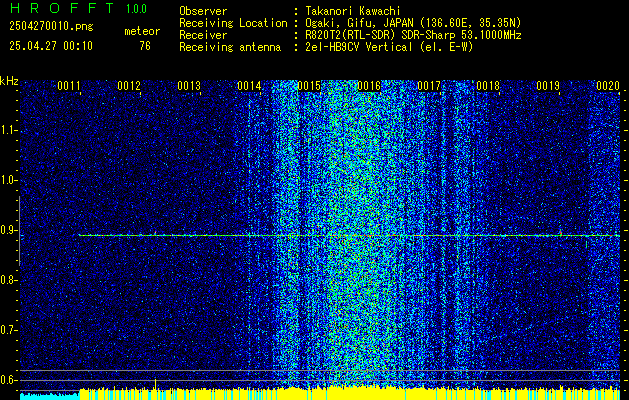
Task: Click the Ogaki, Gifu, JAPAN location text
Action: click(x=413, y=23)
